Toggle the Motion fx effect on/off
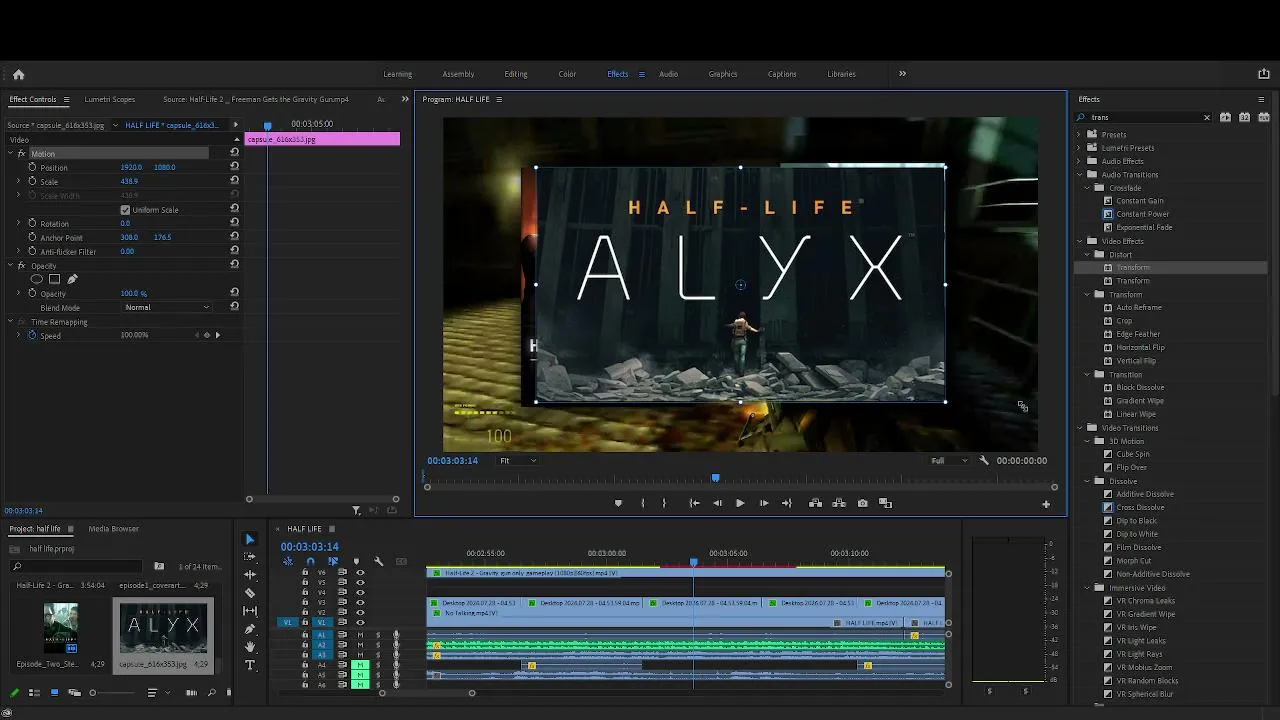This screenshot has width=1280, height=720. tap(21, 154)
